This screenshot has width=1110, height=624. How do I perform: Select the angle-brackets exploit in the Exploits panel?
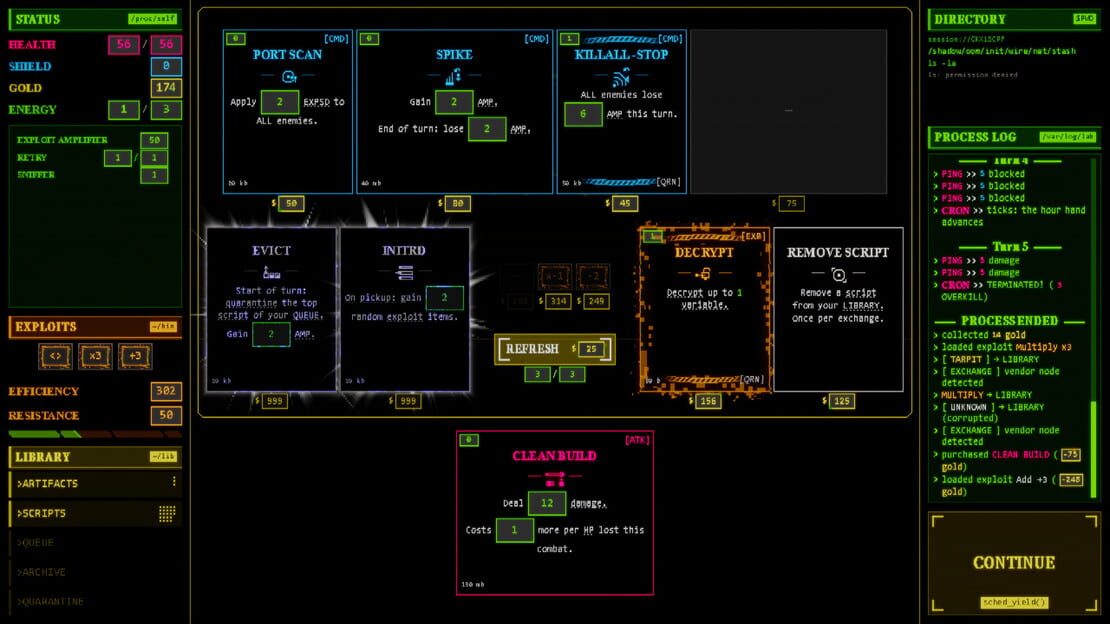pos(55,356)
